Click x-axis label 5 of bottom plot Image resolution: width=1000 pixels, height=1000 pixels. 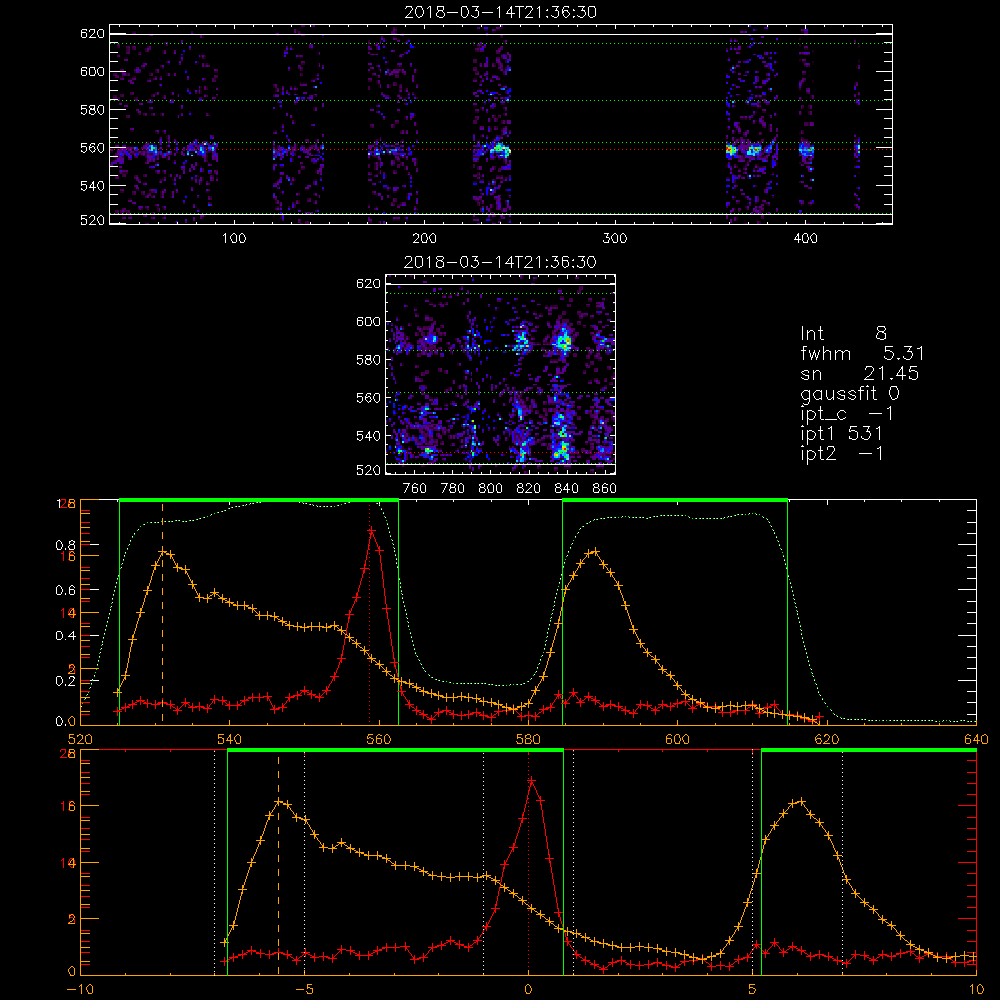click(753, 990)
